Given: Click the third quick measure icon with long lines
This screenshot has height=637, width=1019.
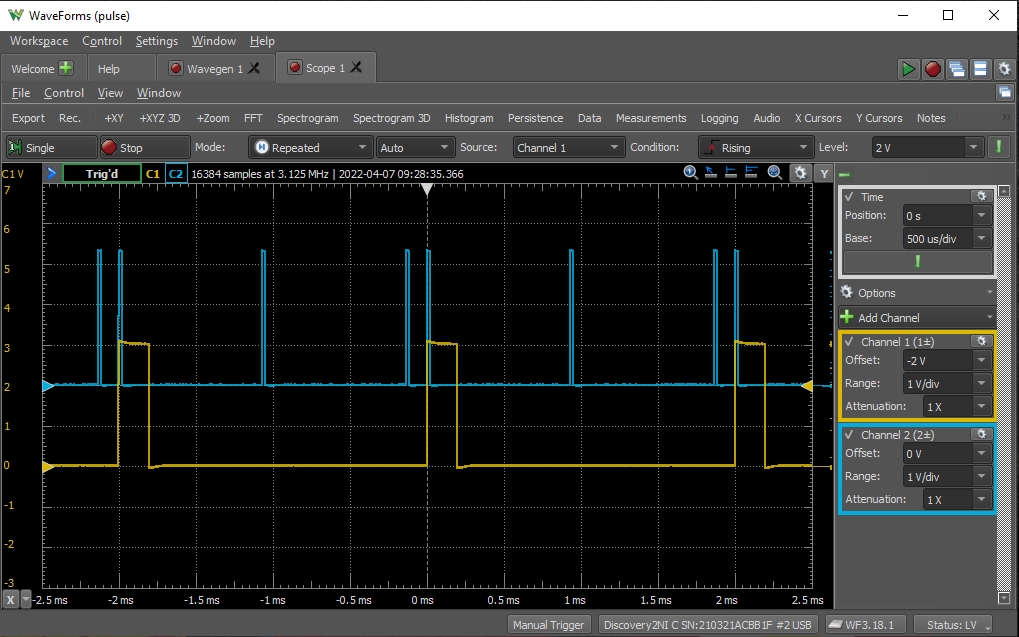Looking at the screenshot, I should coord(751,173).
